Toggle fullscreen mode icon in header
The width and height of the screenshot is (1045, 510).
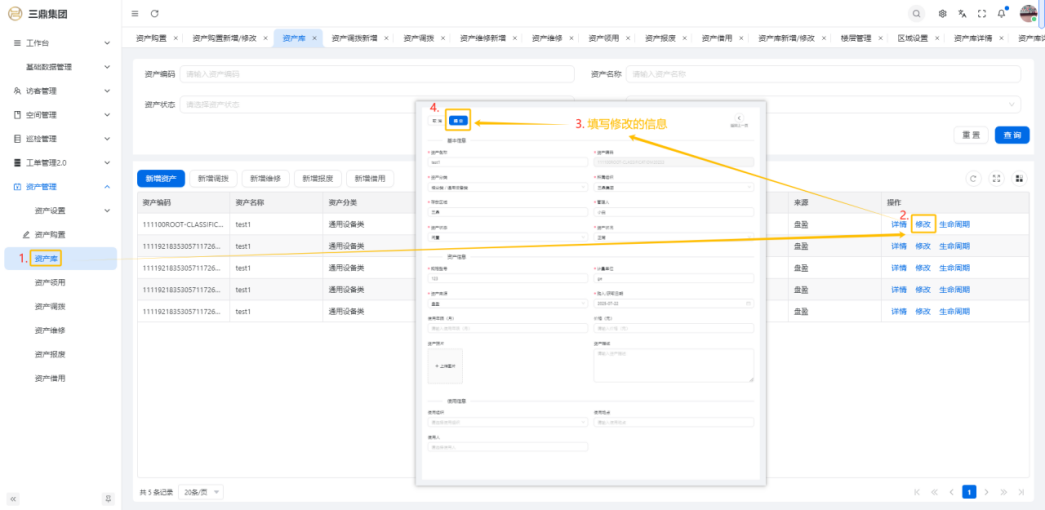click(981, 14)
